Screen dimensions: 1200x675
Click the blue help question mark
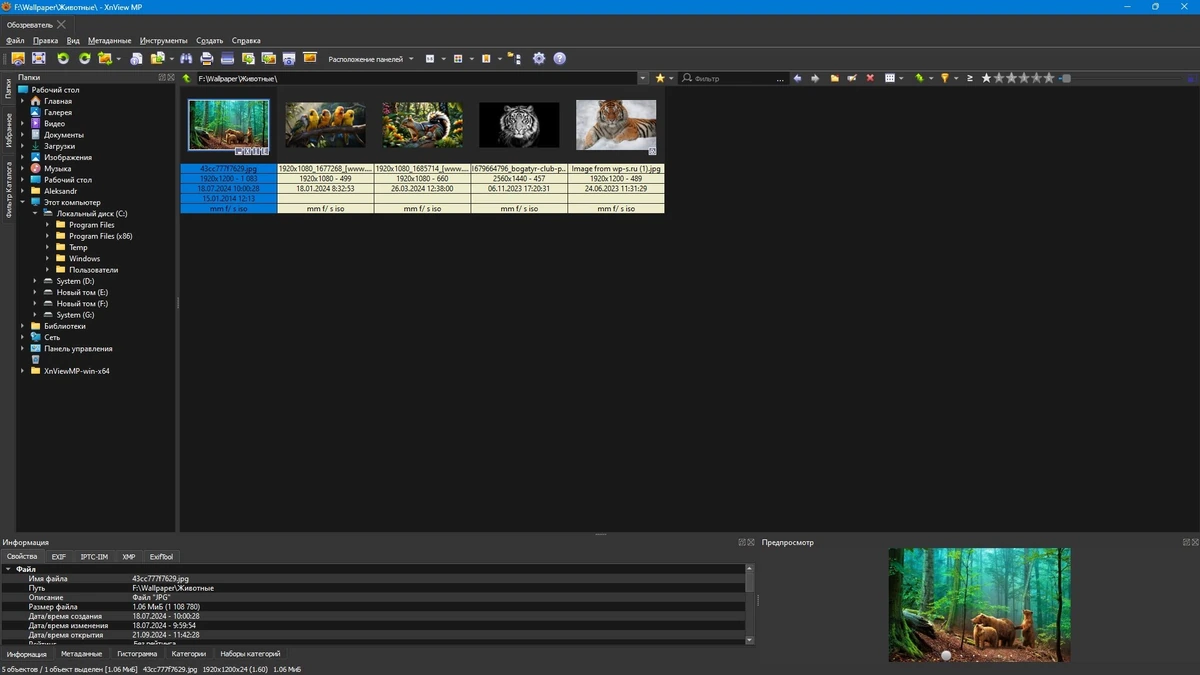click(560, 59)
